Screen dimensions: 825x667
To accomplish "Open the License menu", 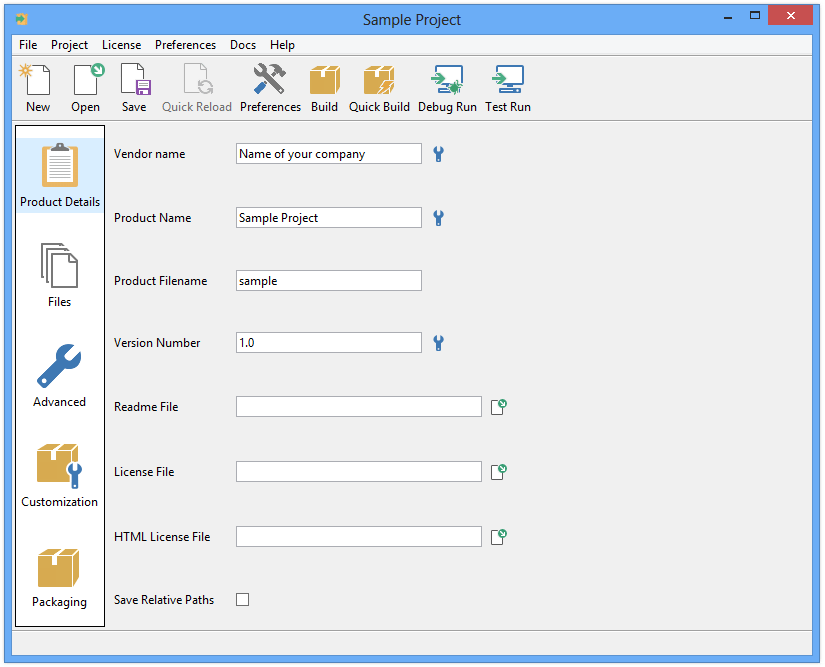I will click(121, 45).
